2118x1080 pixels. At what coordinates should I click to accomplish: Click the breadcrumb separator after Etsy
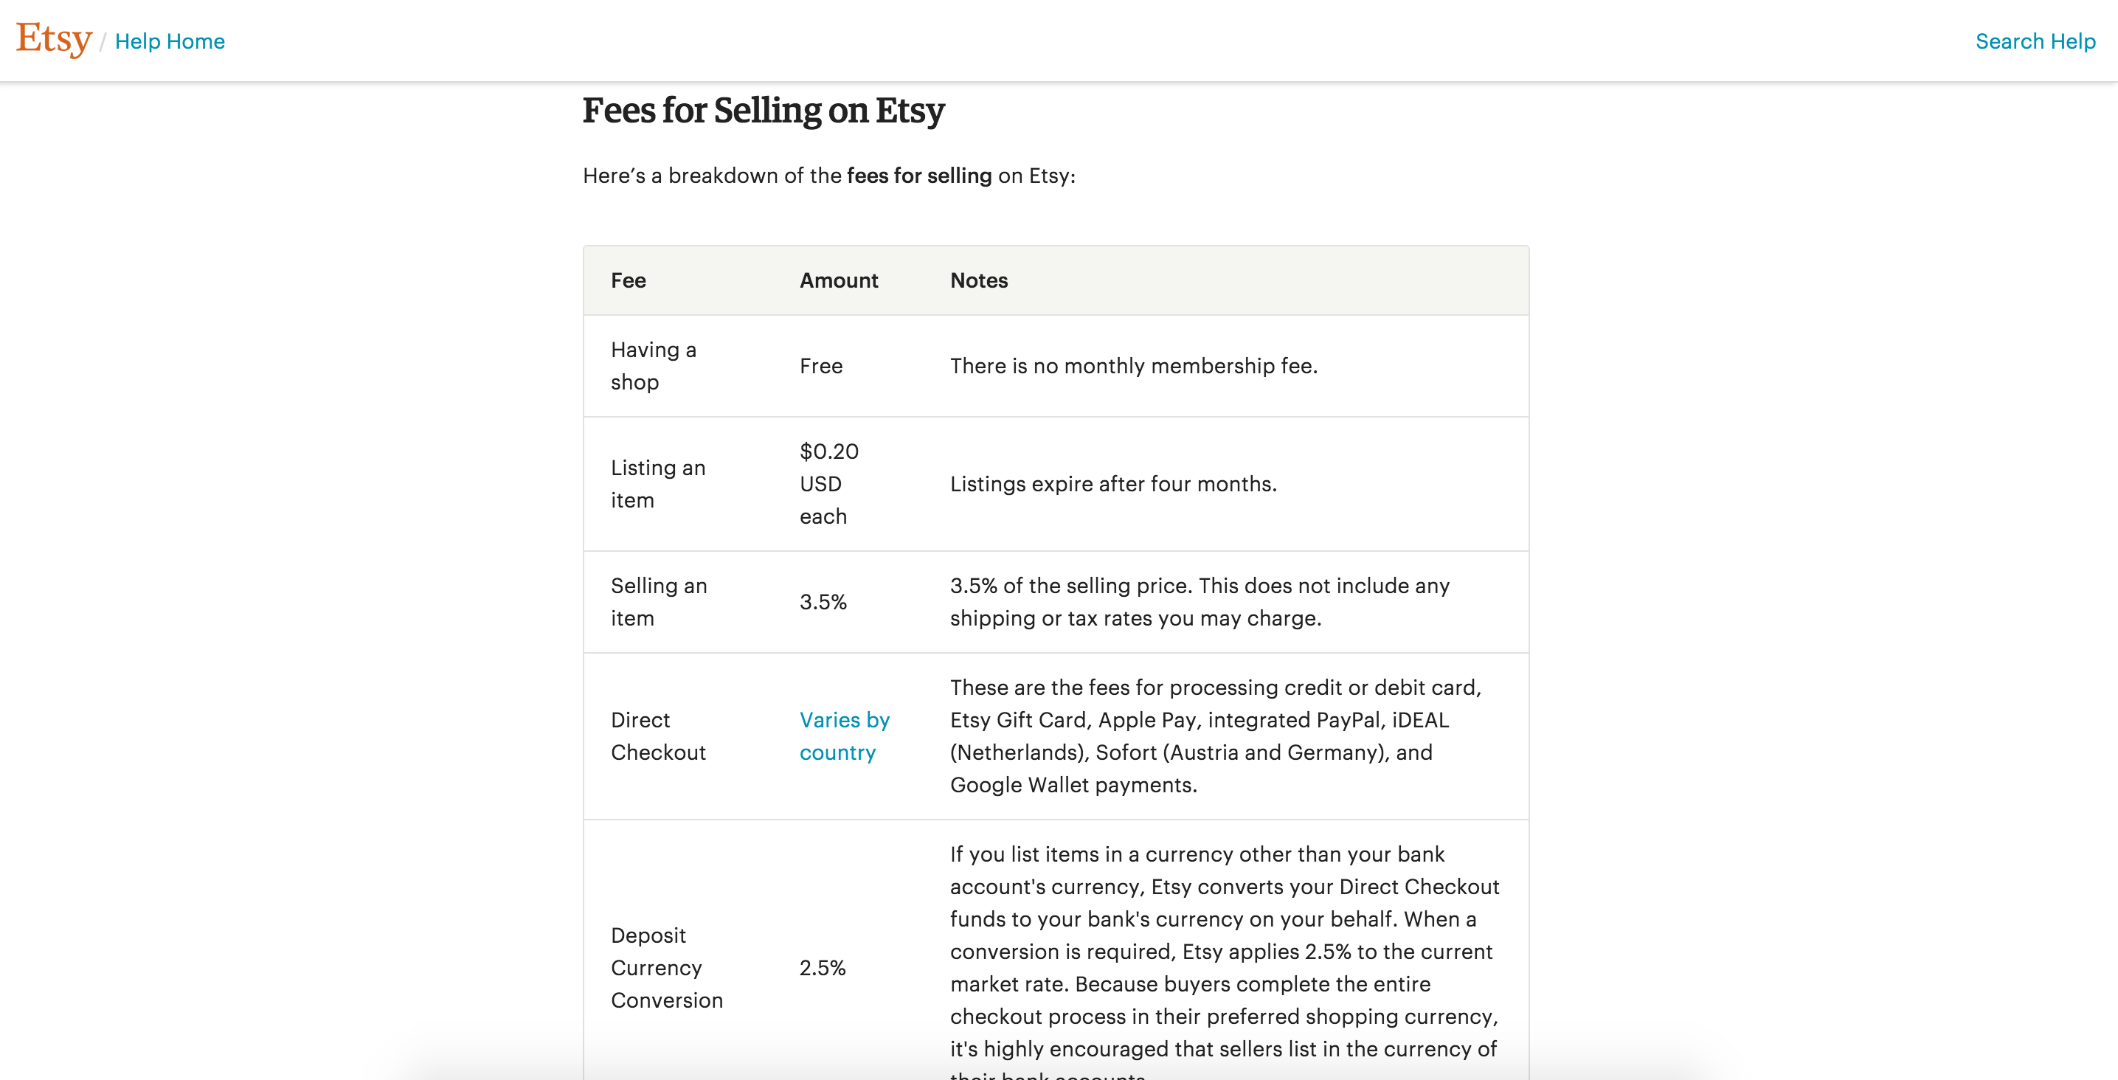tap(103, 41)
